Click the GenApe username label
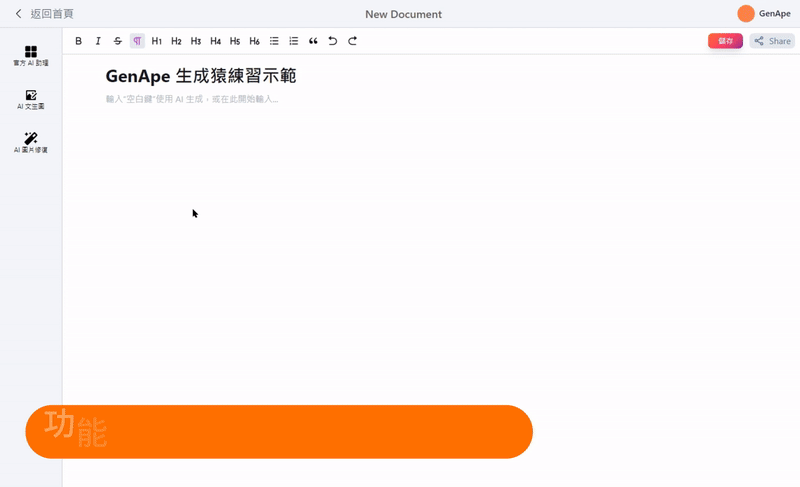 [x=774, y=14]
